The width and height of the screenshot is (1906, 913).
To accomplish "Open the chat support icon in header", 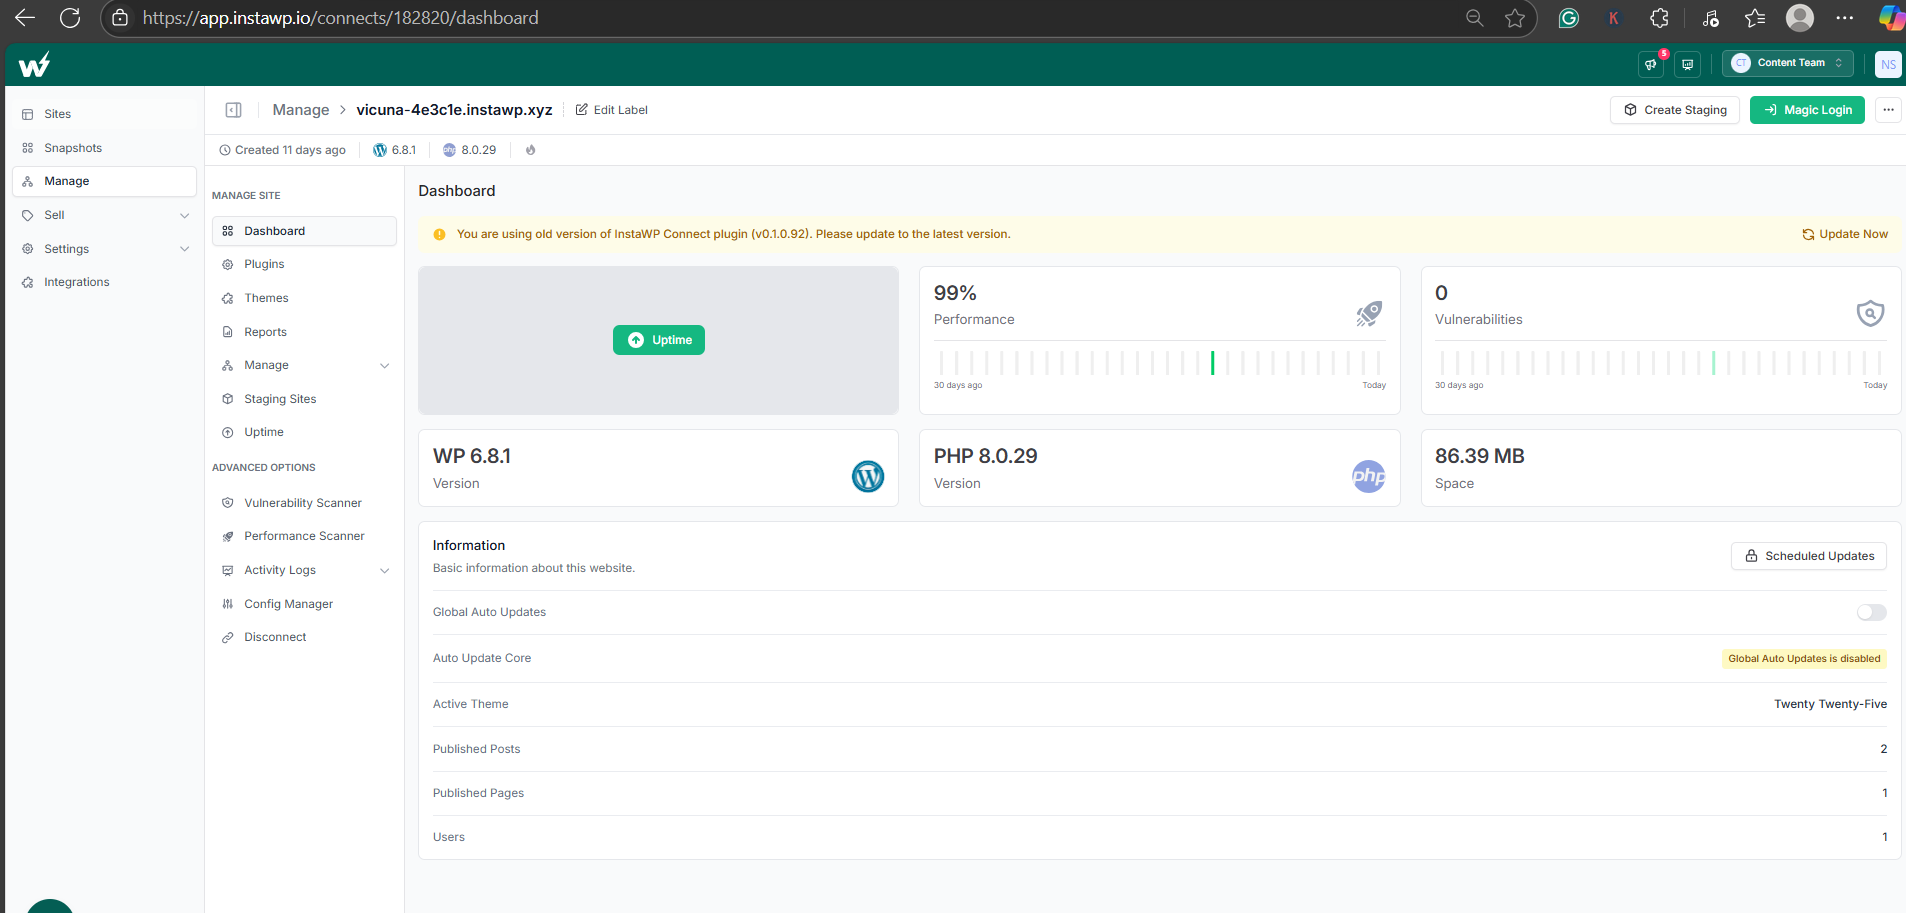I will (x=1688, y=64).
